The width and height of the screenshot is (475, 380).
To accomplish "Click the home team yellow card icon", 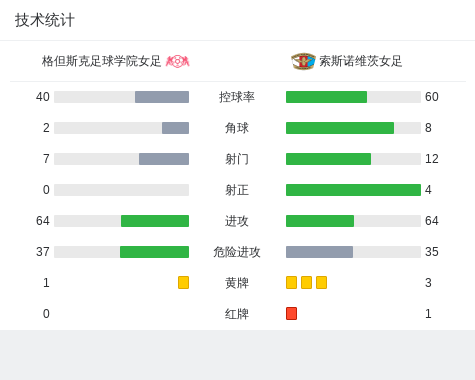I will point(183,282).
